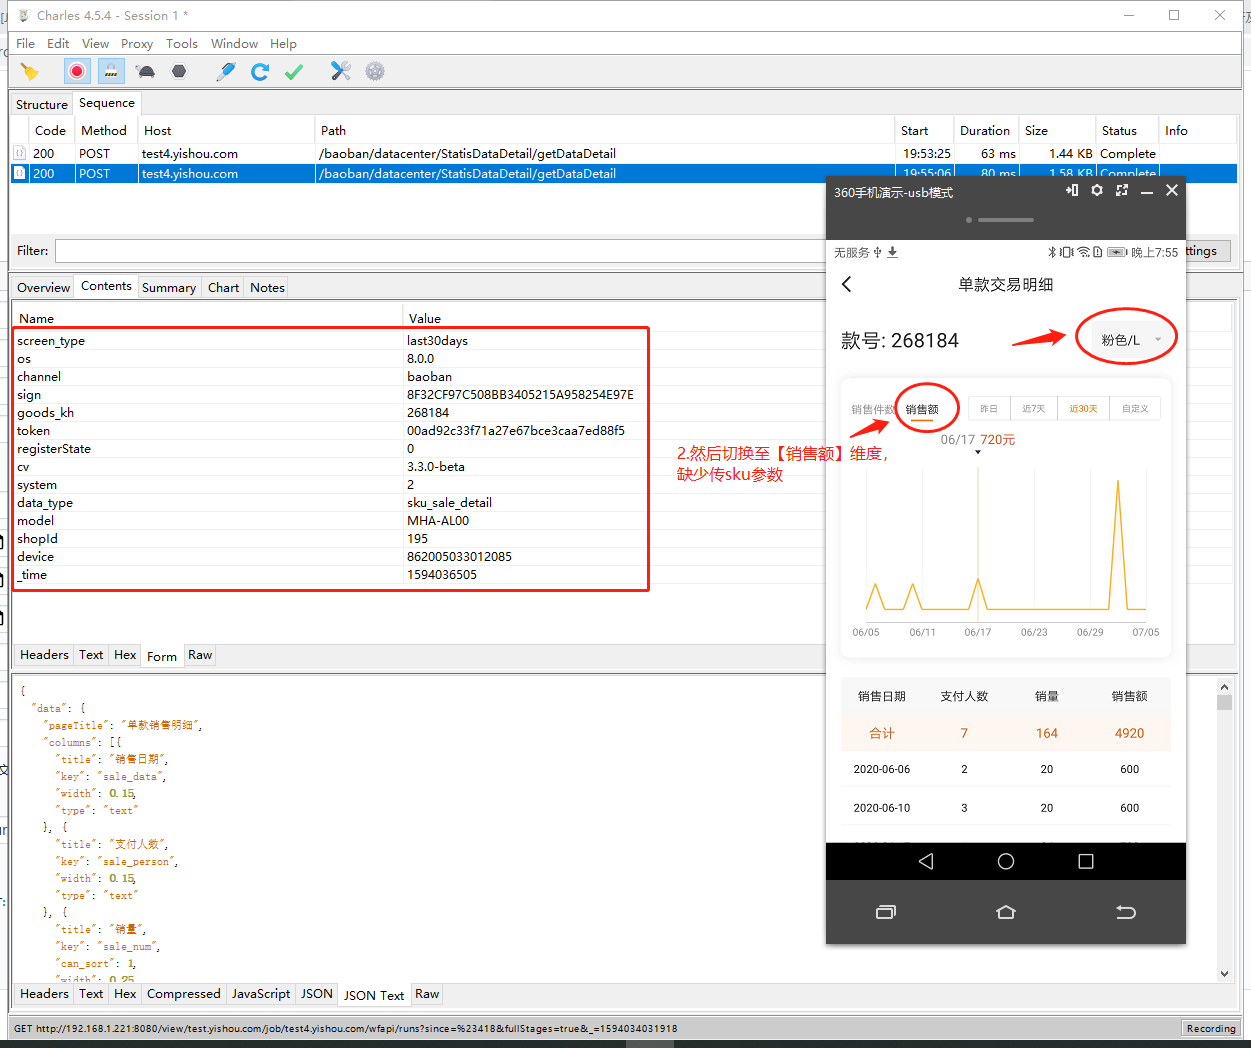Select the sign value 8F32CF97C508BB3405215A958254E97E

520,395
